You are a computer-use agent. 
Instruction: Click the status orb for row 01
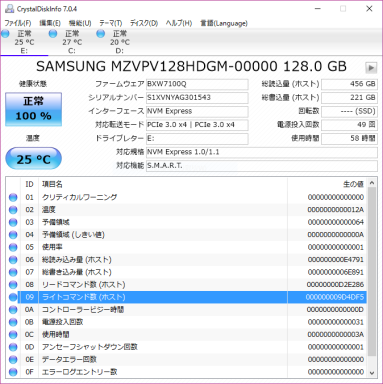point(13,197)
